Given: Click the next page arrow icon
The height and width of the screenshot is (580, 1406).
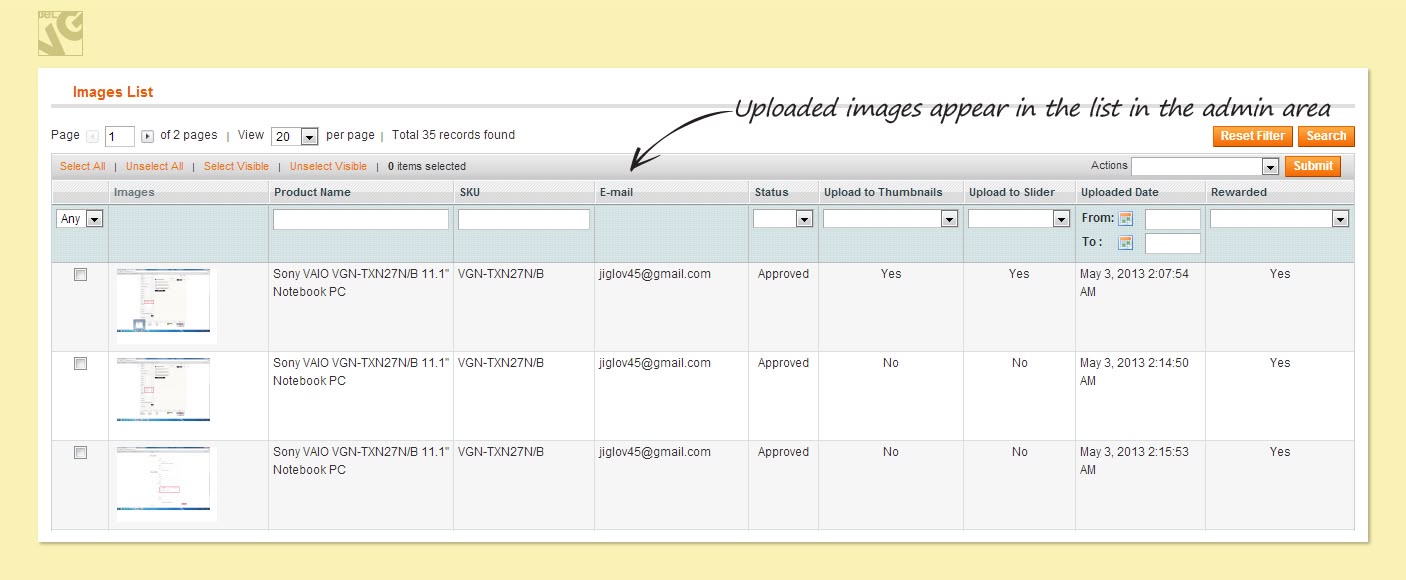Looking at the screenshot, I should (x=147, y=136).
